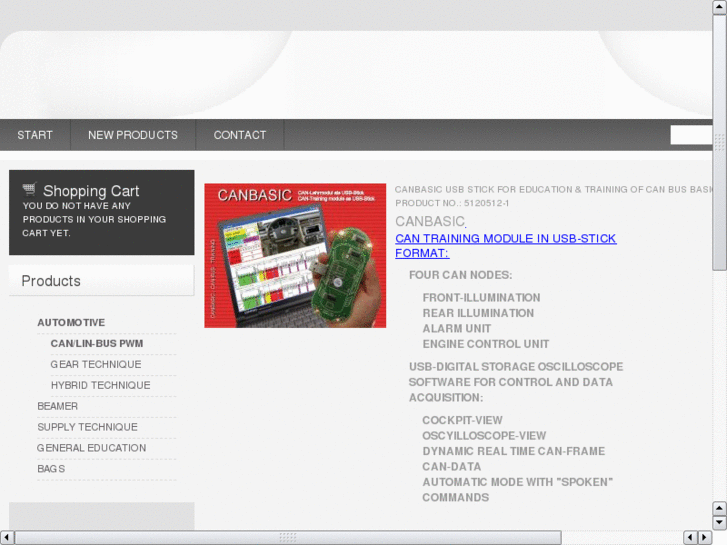Click the shopping cart icon
The image size is (727, 545).
tap(29, 189)
